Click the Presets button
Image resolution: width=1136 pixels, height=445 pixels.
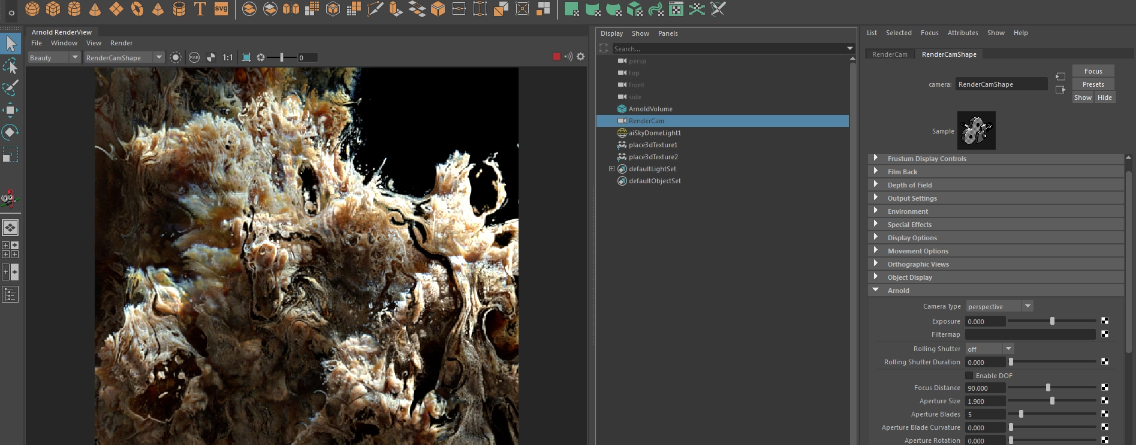tap(1093, 84)
